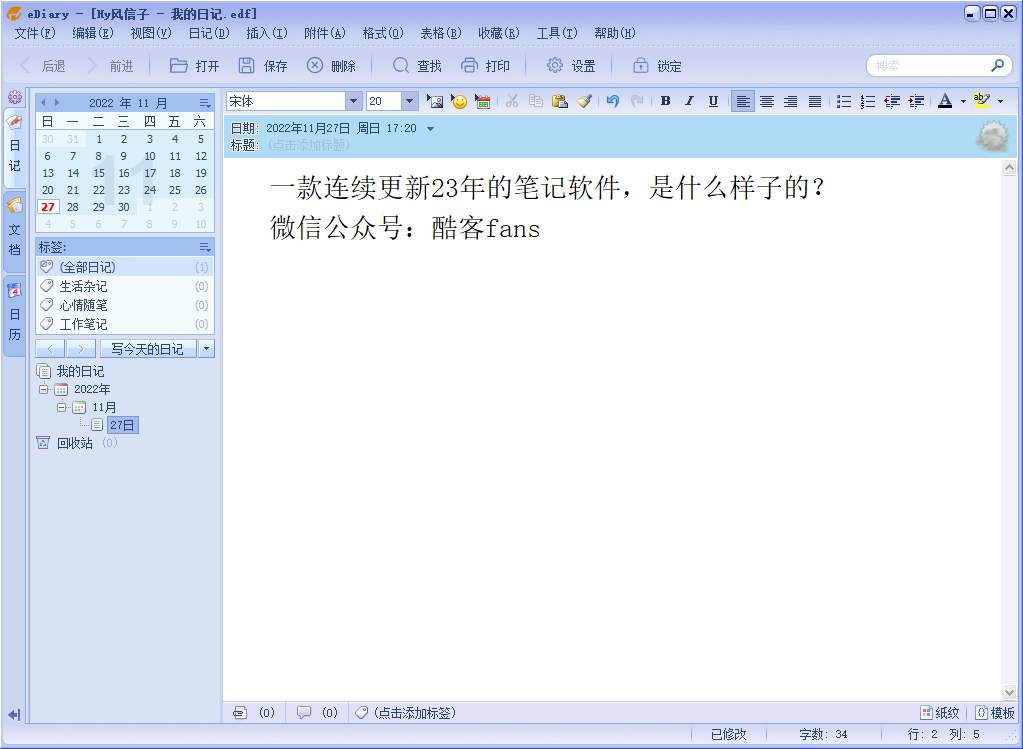Open the 工具(T) menu

[557, 33]
